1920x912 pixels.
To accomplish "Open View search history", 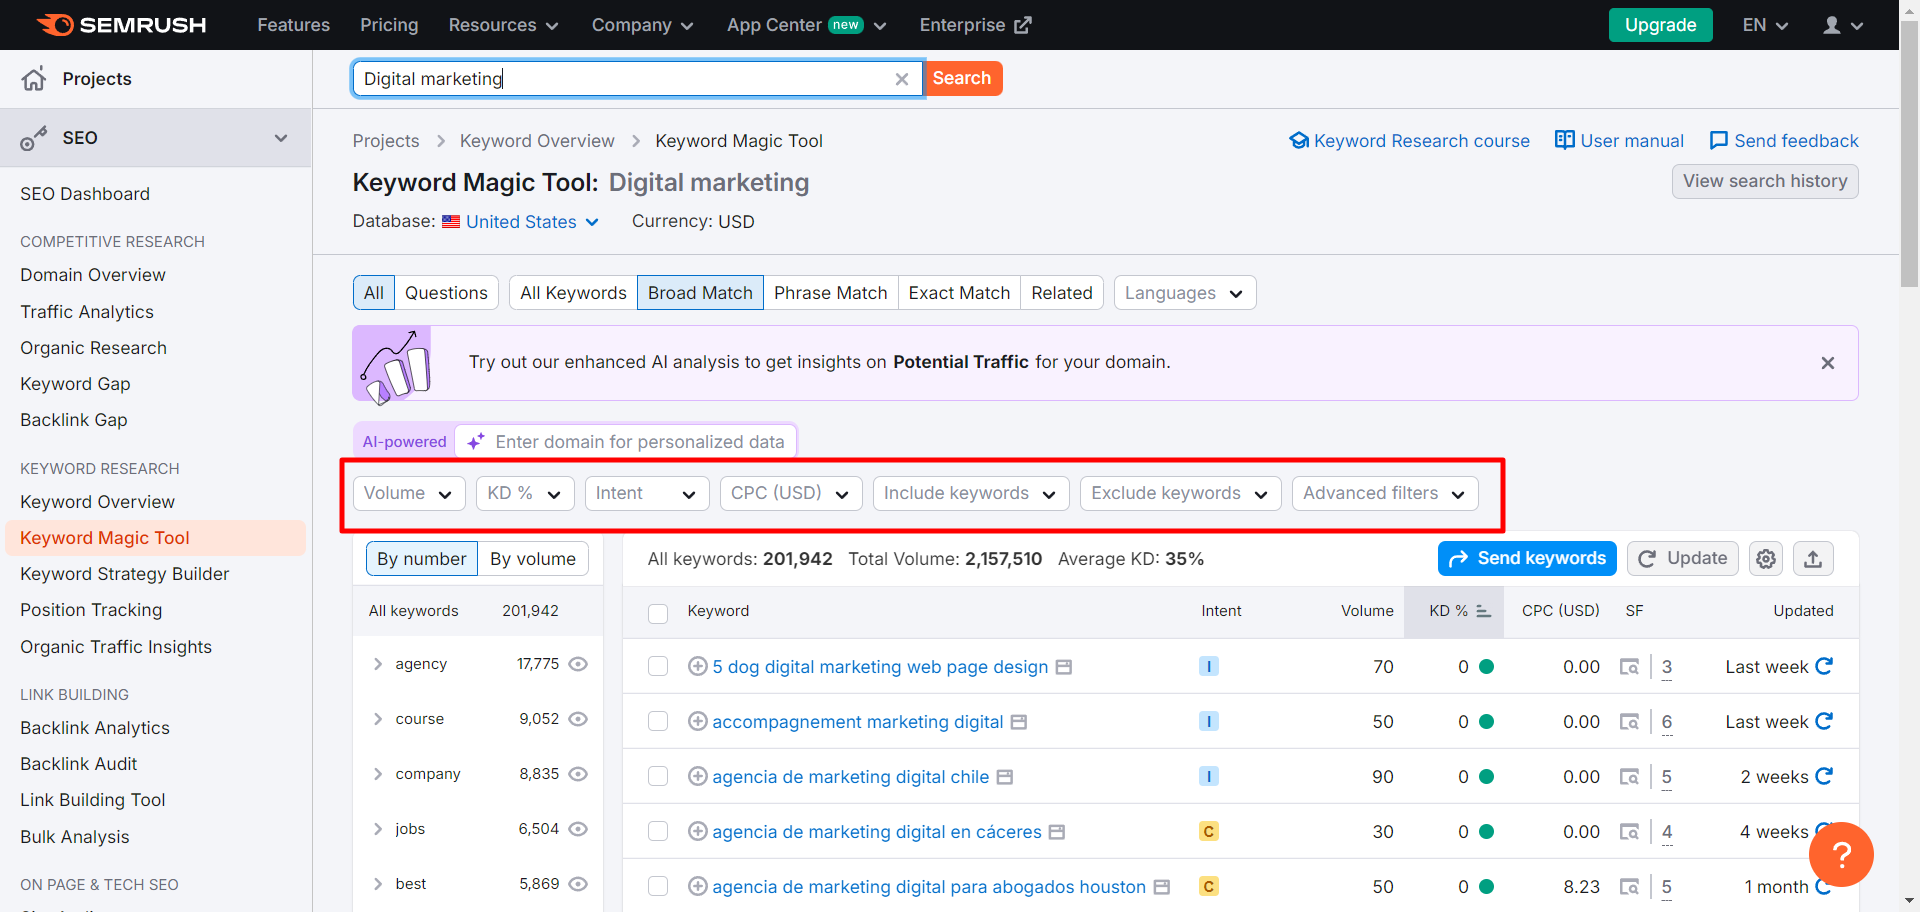I will click(x=1765, y=181).
